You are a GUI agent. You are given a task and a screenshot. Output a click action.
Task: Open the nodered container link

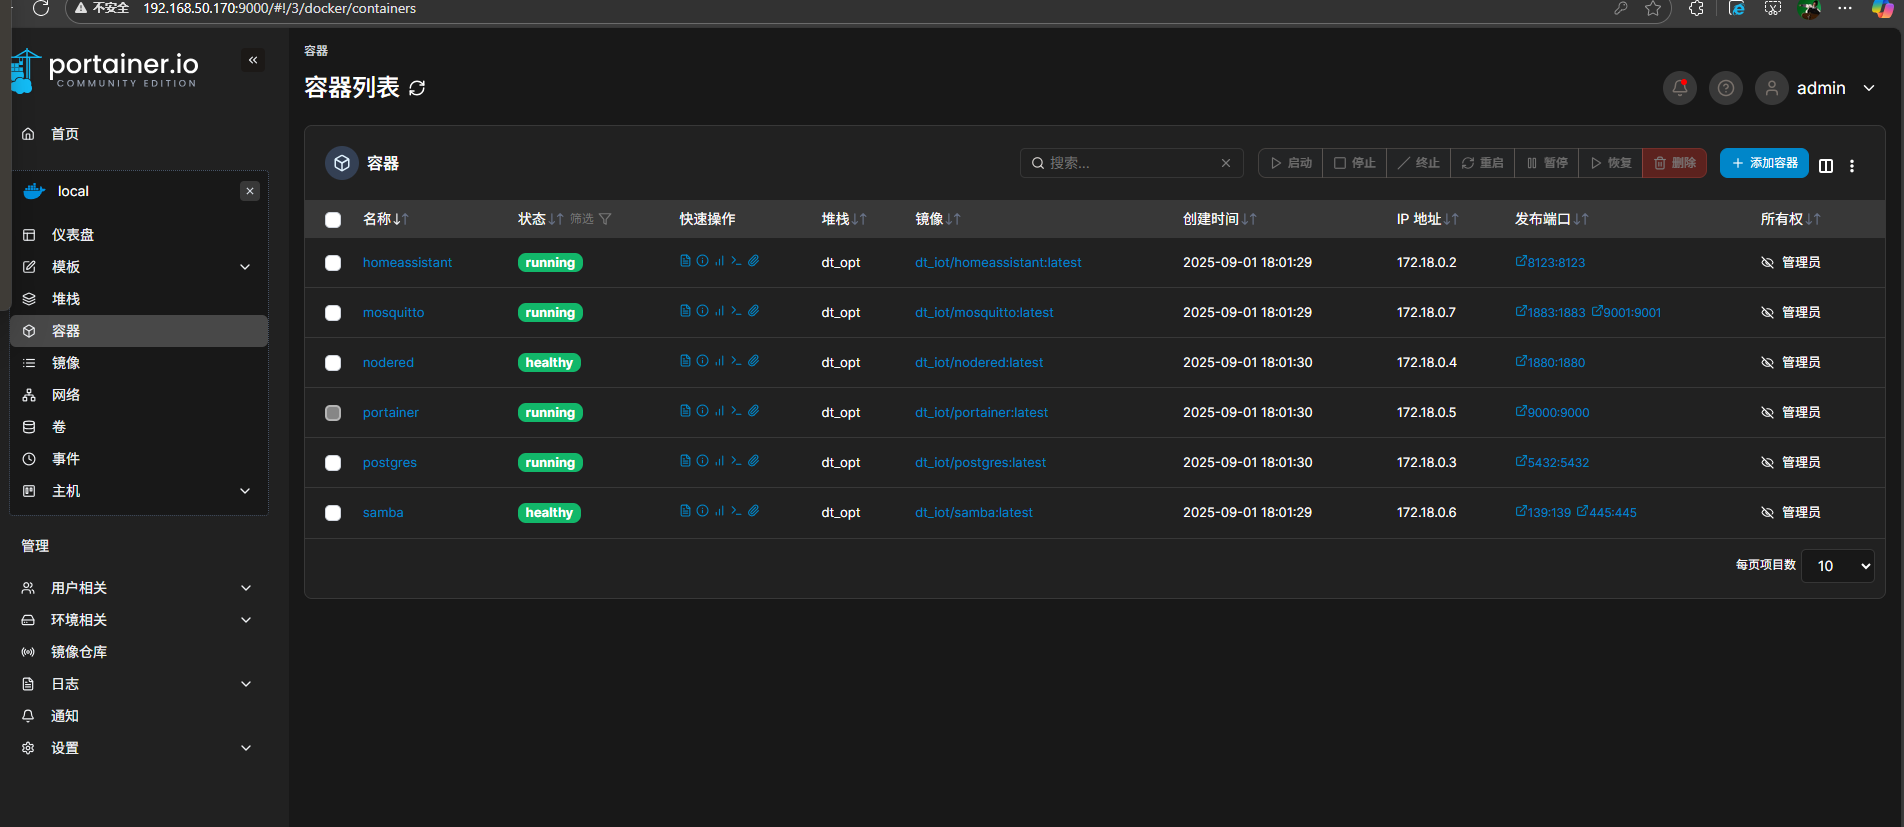388,363
